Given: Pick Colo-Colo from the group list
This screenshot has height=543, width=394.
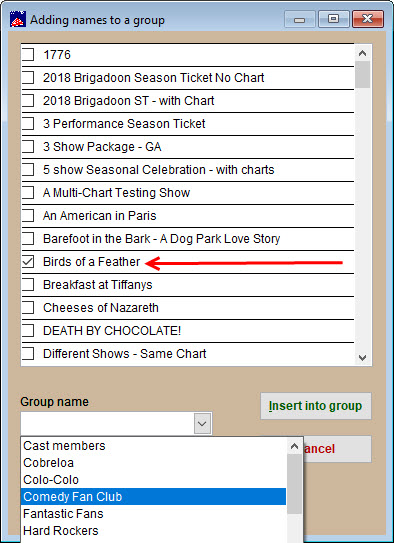Looking at the screenshot, I should click(x=153, y=480).
